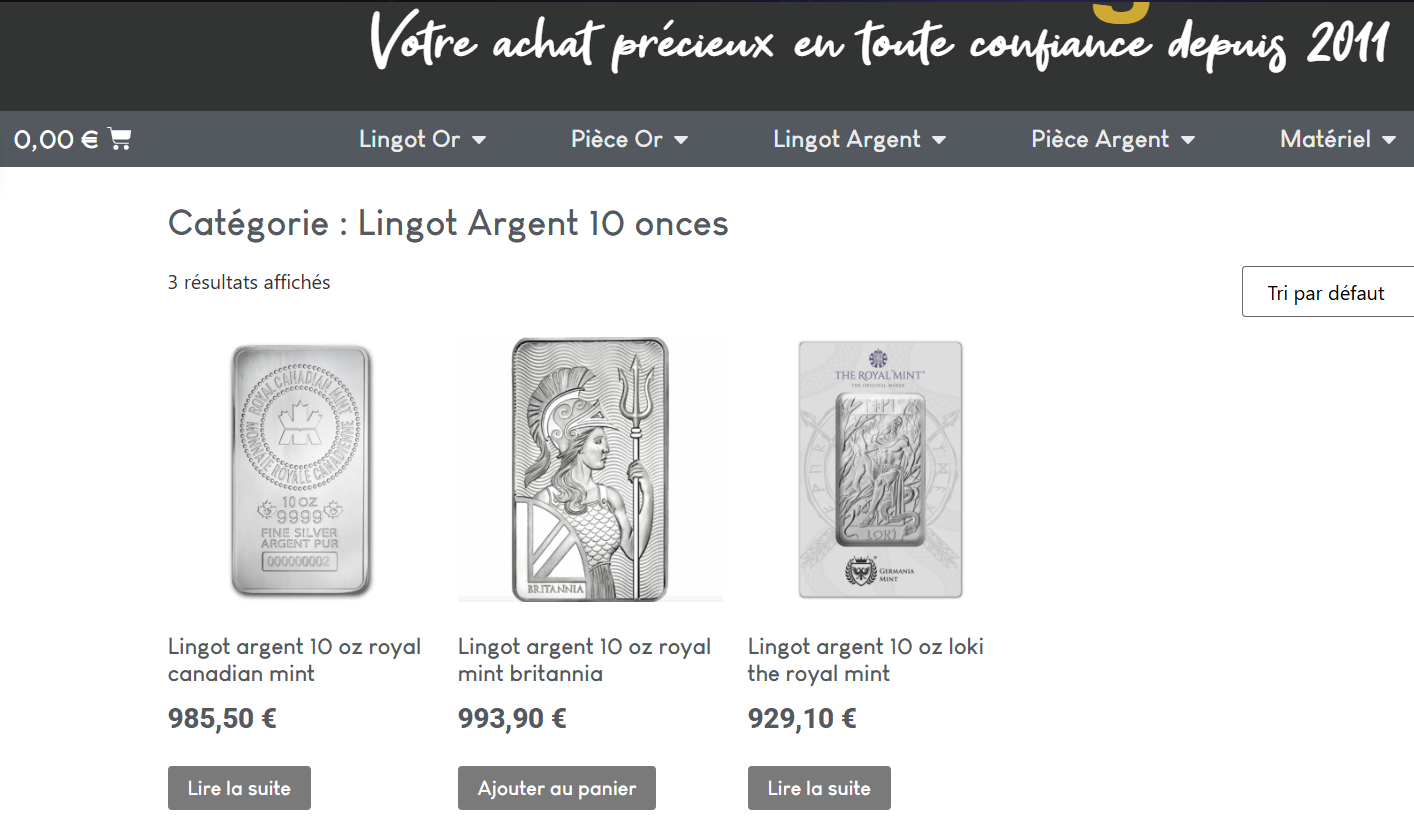This screenshot has height=826, width=1414.
Task: Click the caret arrow beside Lingot Or
Action: (x=479, y=140)
